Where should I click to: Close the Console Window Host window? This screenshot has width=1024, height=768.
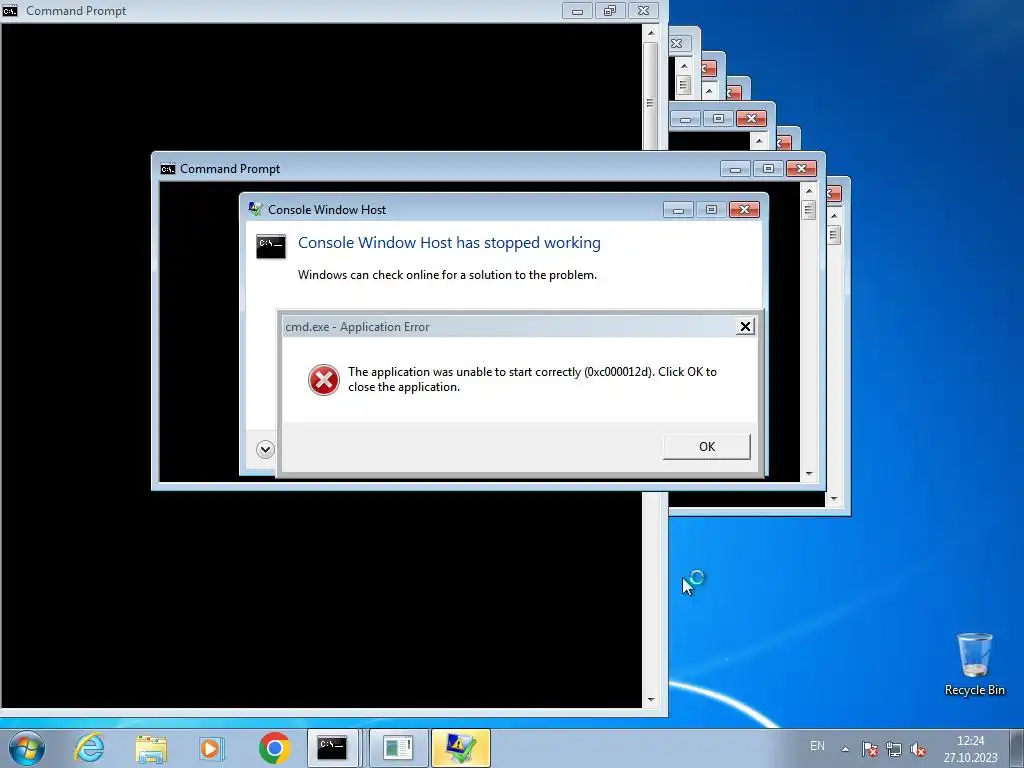point(744,210)
